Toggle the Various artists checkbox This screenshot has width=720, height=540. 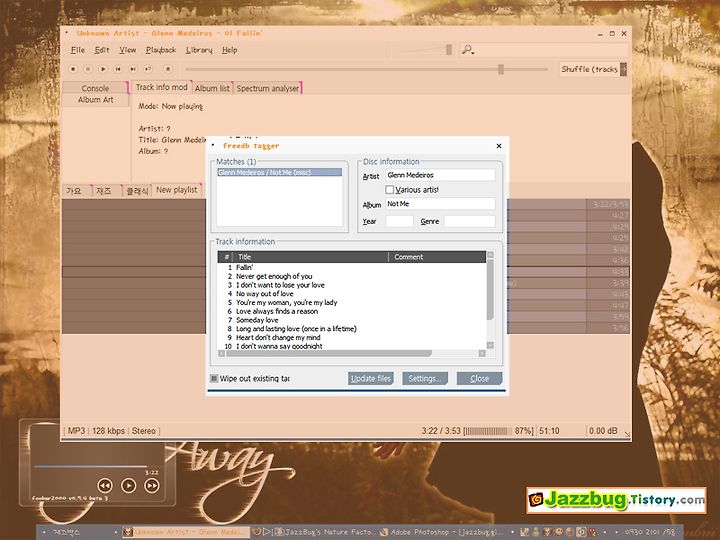point(389,190)
